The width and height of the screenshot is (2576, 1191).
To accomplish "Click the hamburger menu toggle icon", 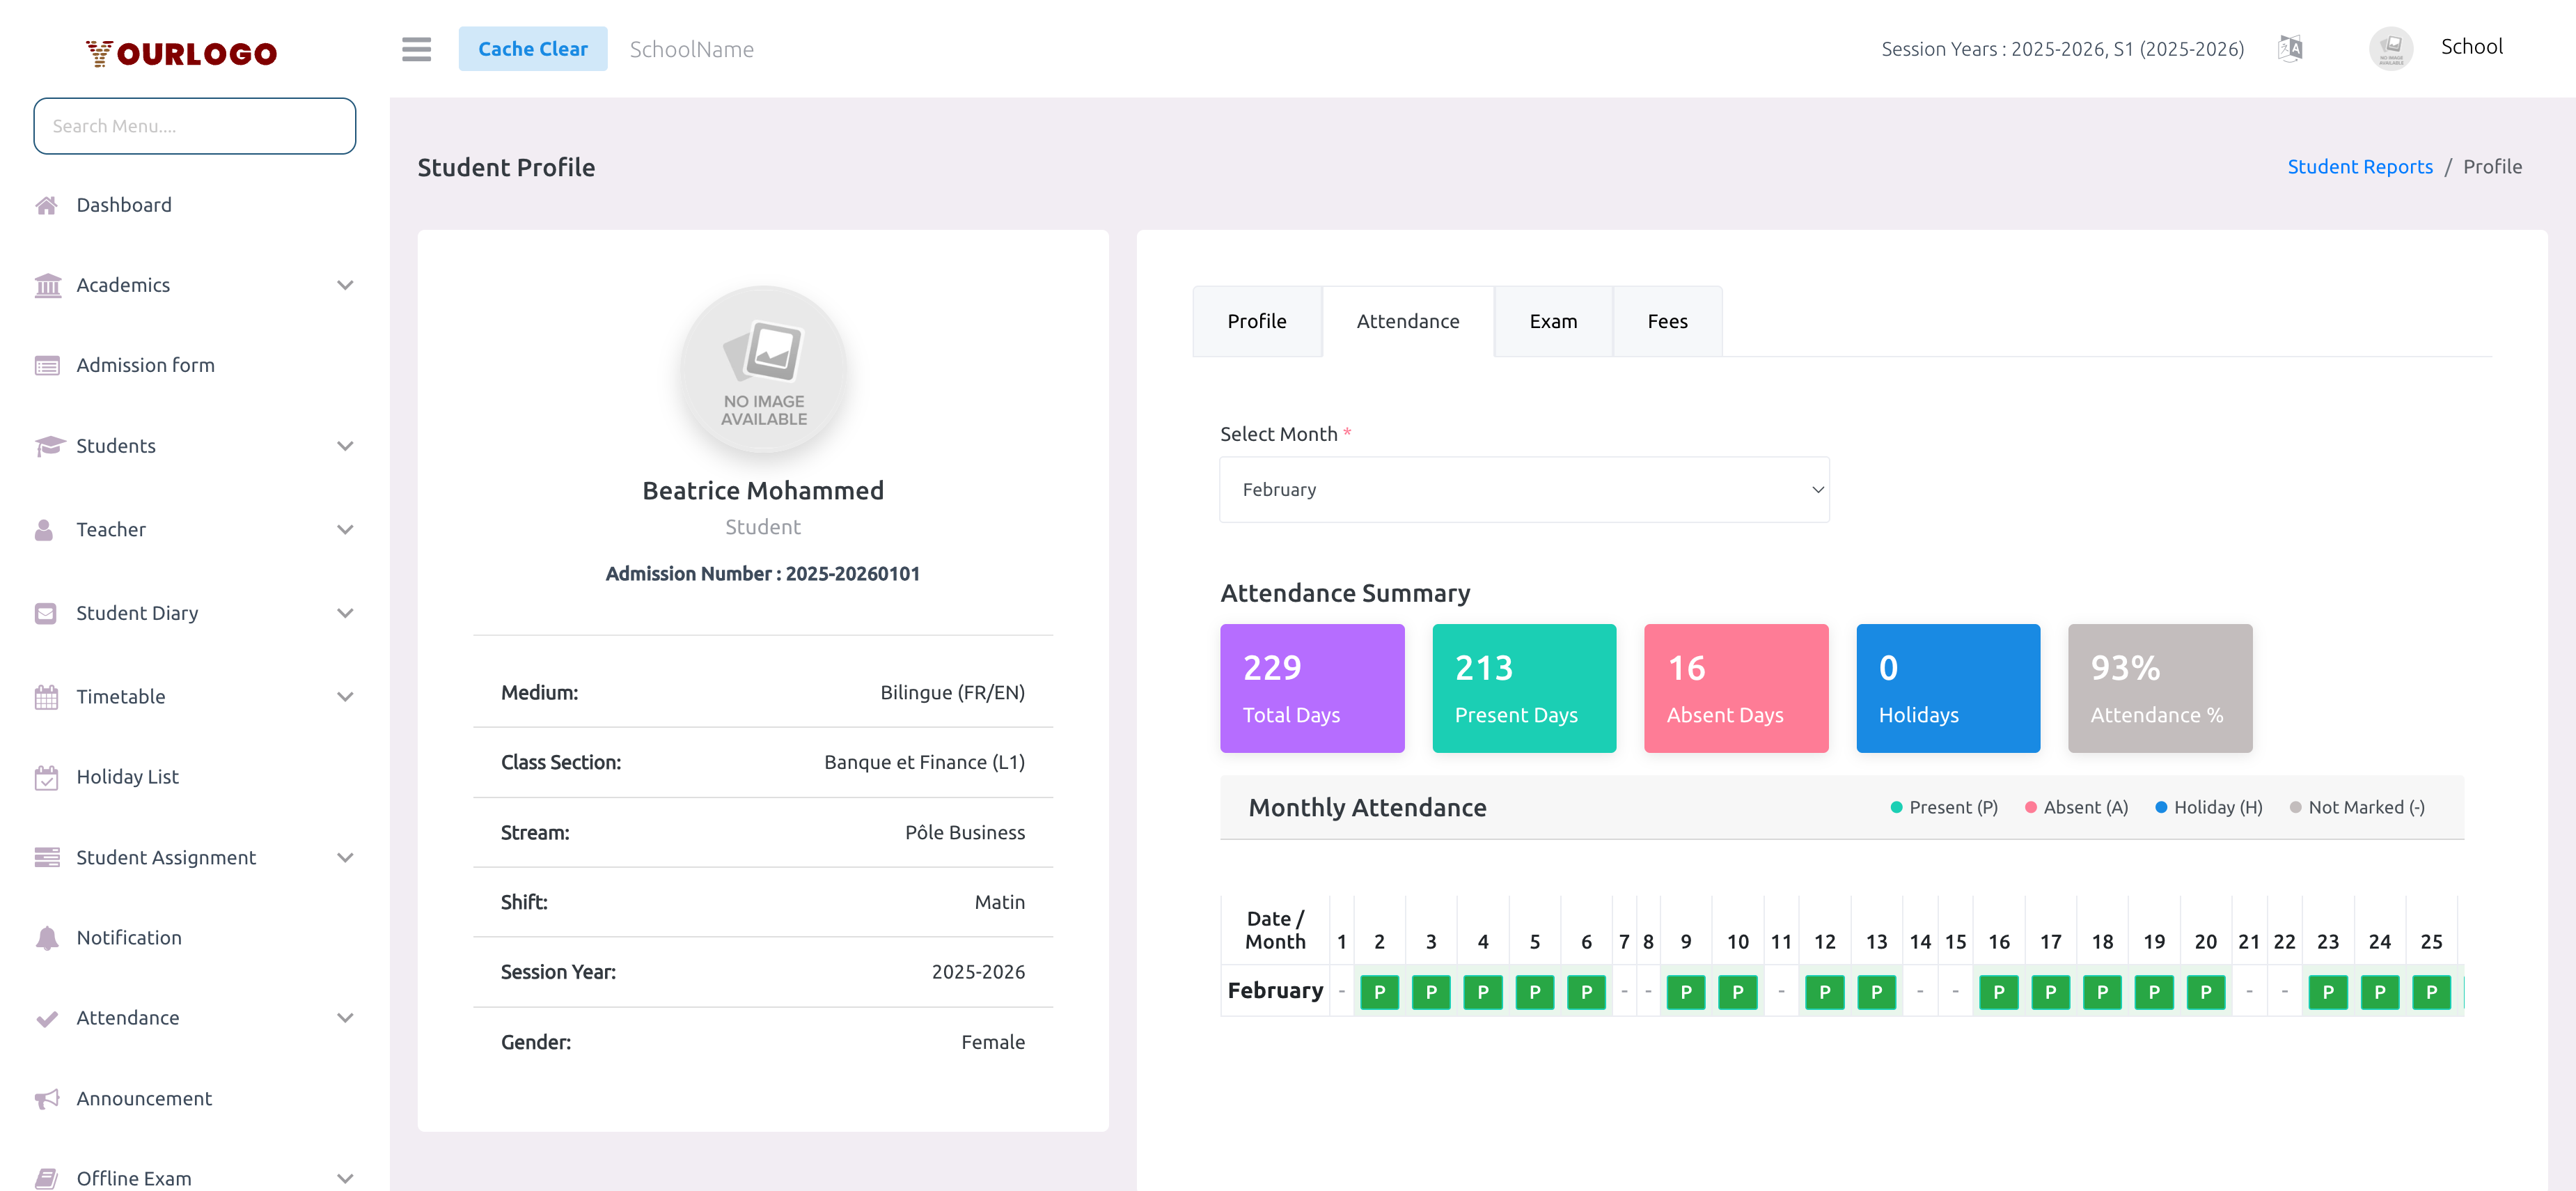I will coord(416,49).
